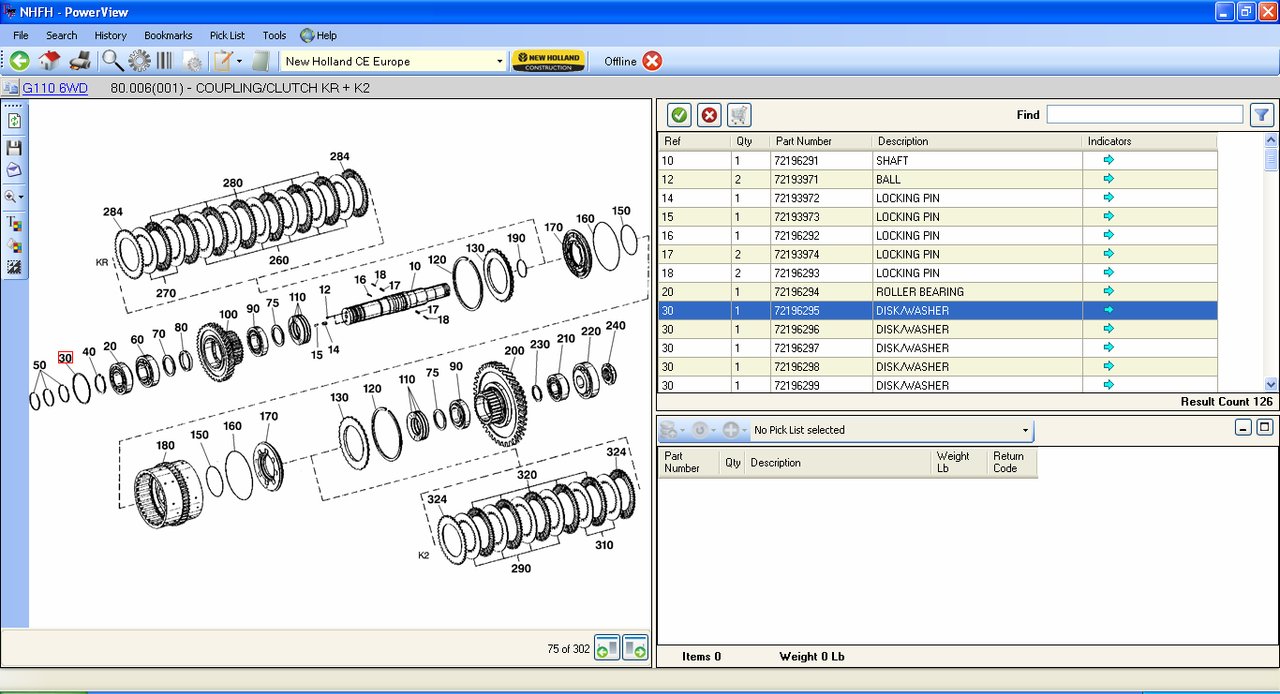This screenshot has width=1280, height=694.
Task: Click the notepad with pencil icon
Action: 222,61
